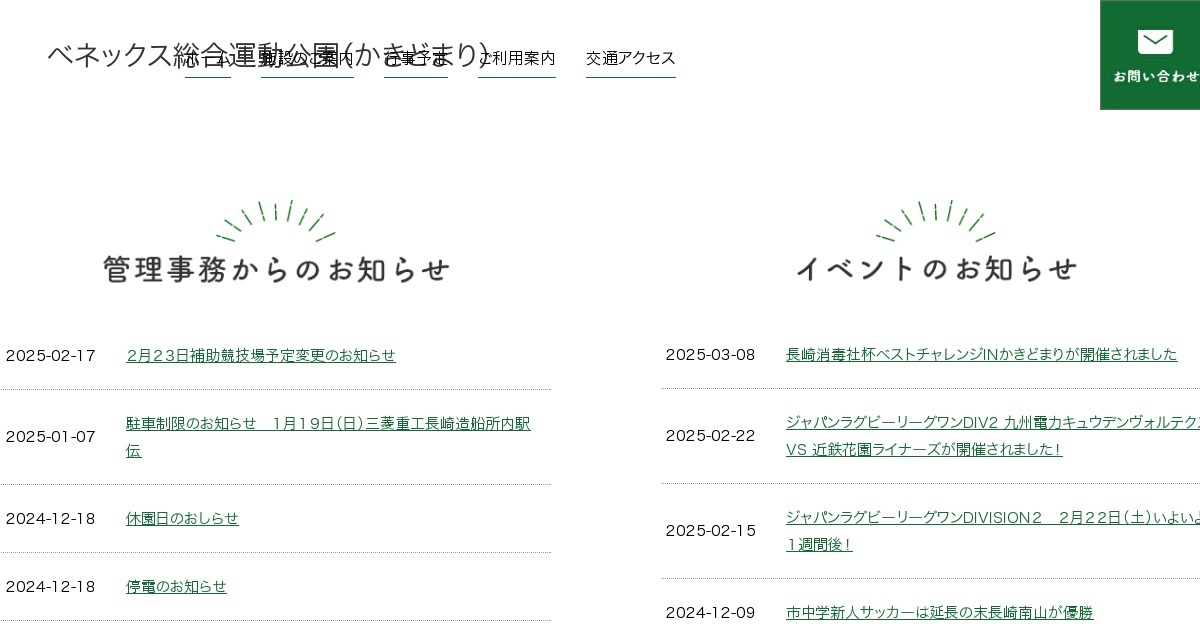
Task: Select 行事予定 event schedule menu item
Action: pyautogui.click(x=415, y=59)
